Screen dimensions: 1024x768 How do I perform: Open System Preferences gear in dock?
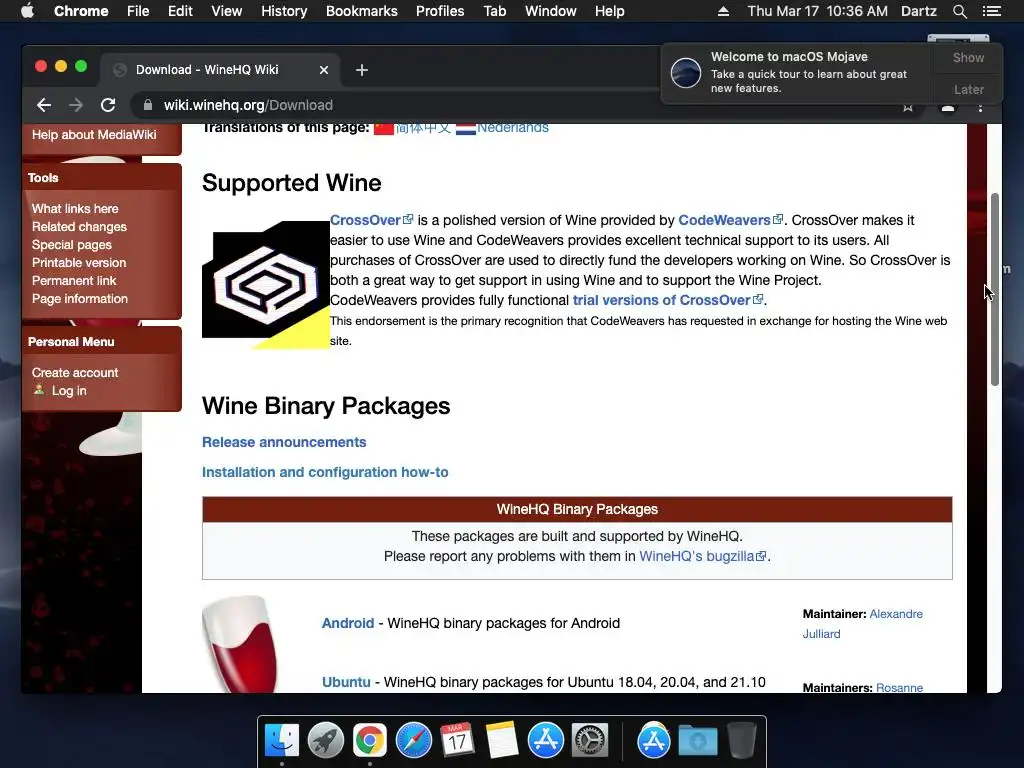tap(590, 741)
